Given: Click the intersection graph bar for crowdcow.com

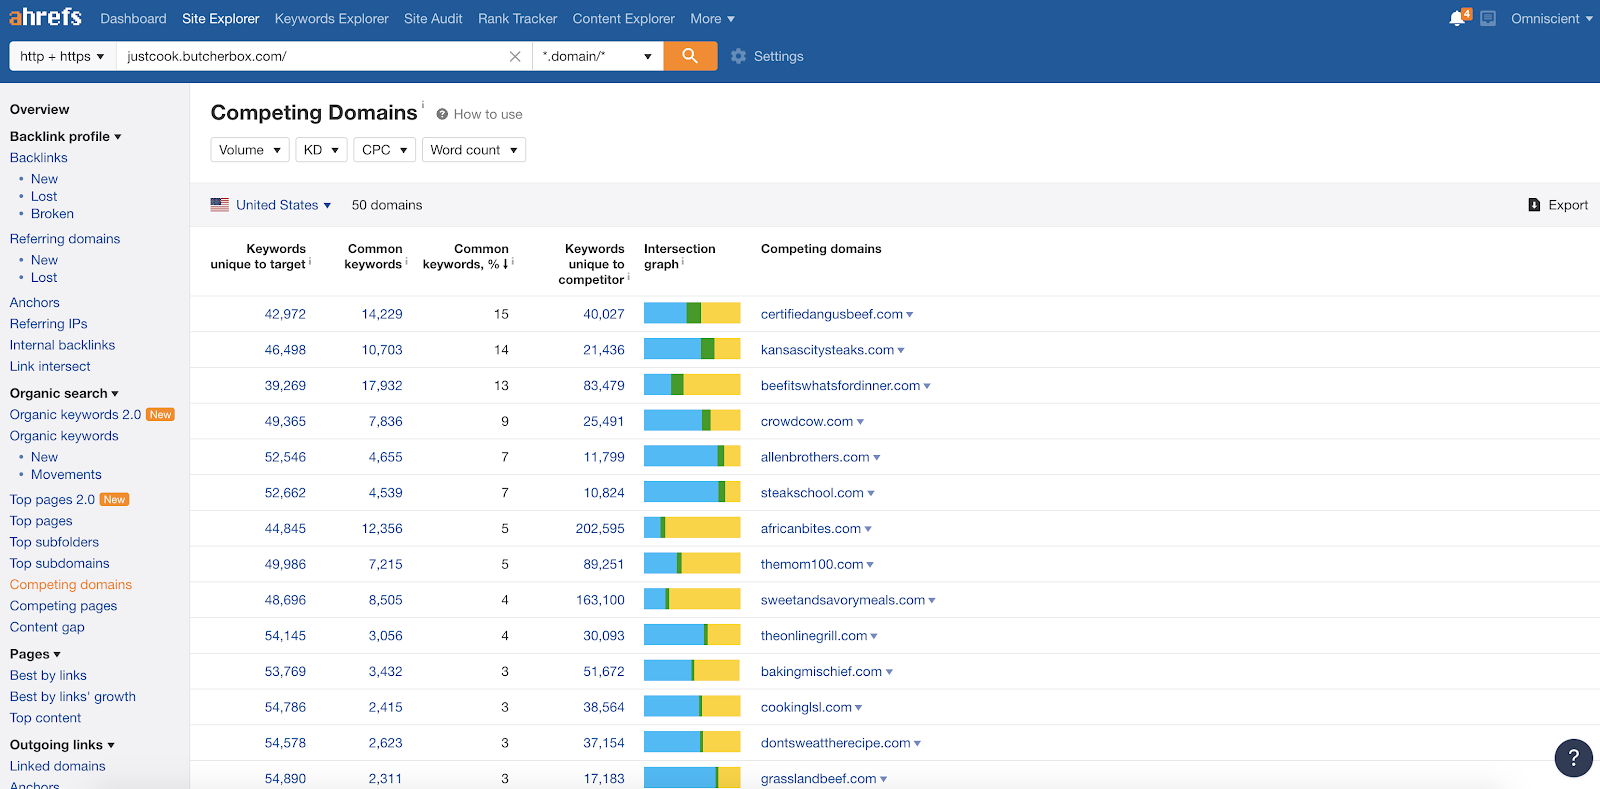Looking at the screenshot, I should (692, 421).
